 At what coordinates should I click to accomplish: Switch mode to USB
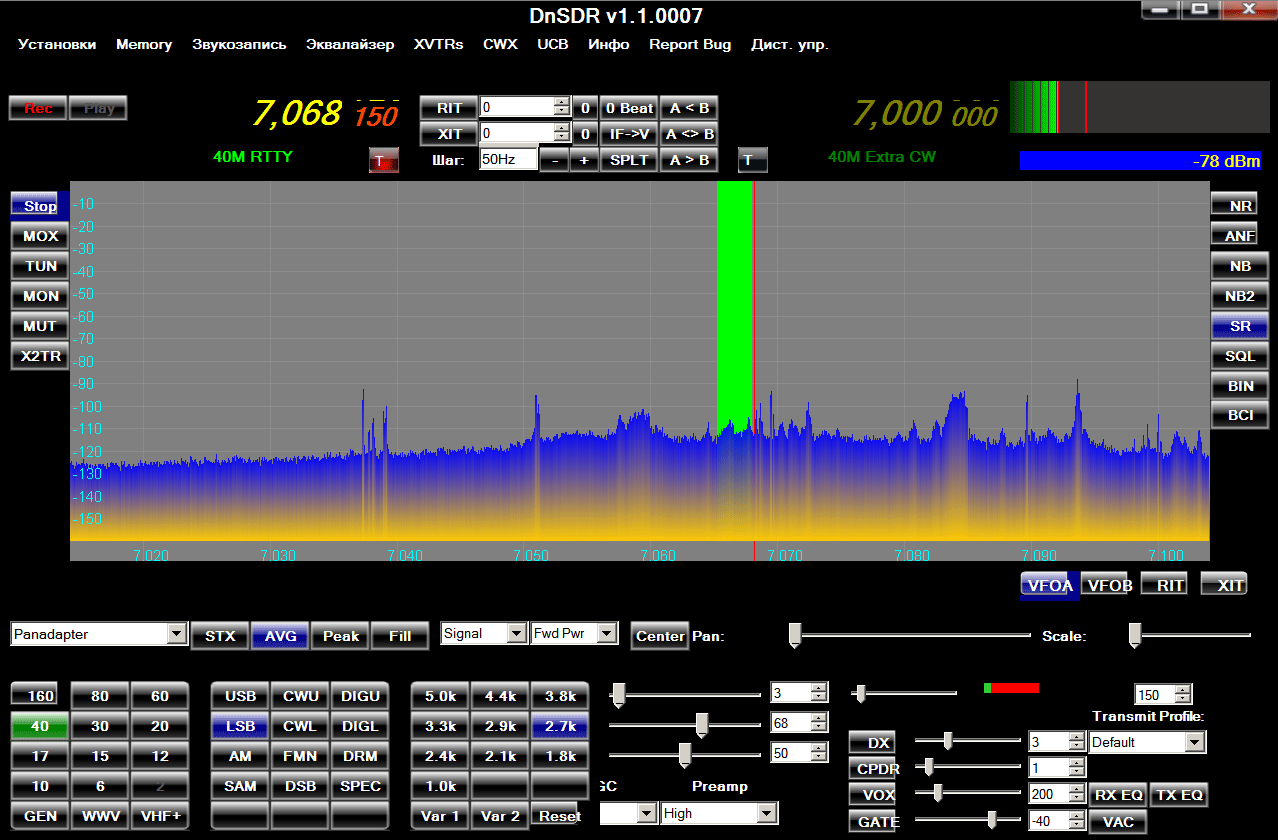240,696
